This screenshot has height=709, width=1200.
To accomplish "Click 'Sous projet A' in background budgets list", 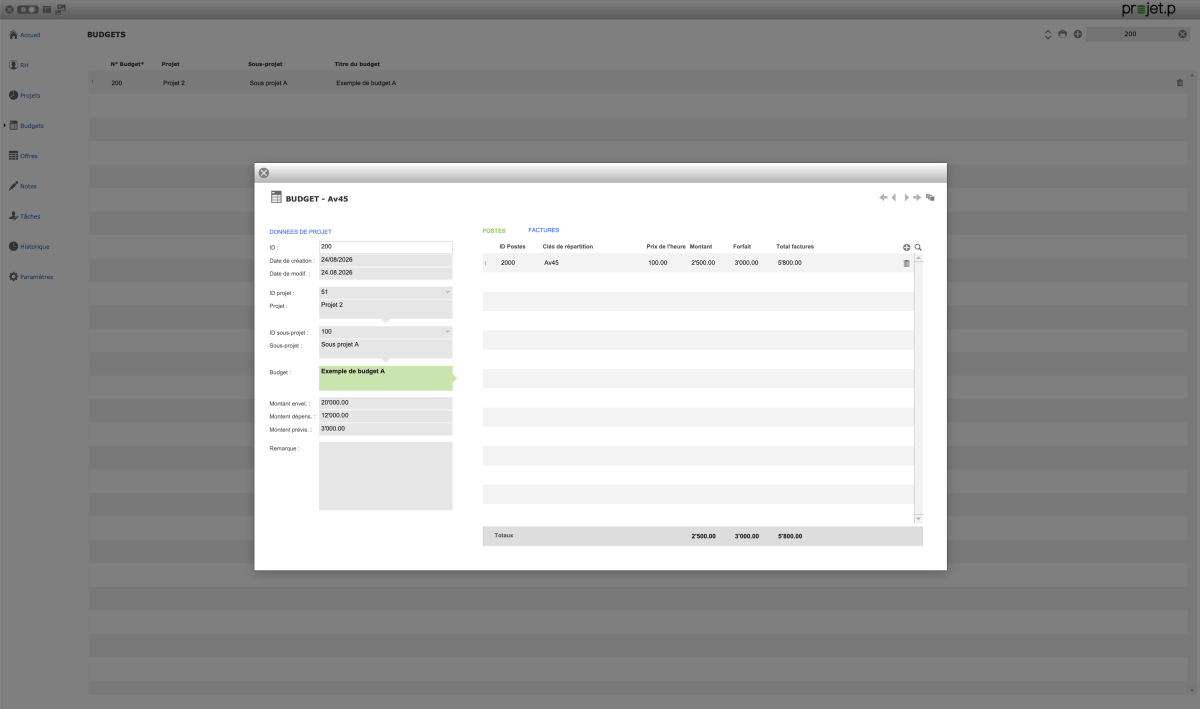I will (268, 83).
